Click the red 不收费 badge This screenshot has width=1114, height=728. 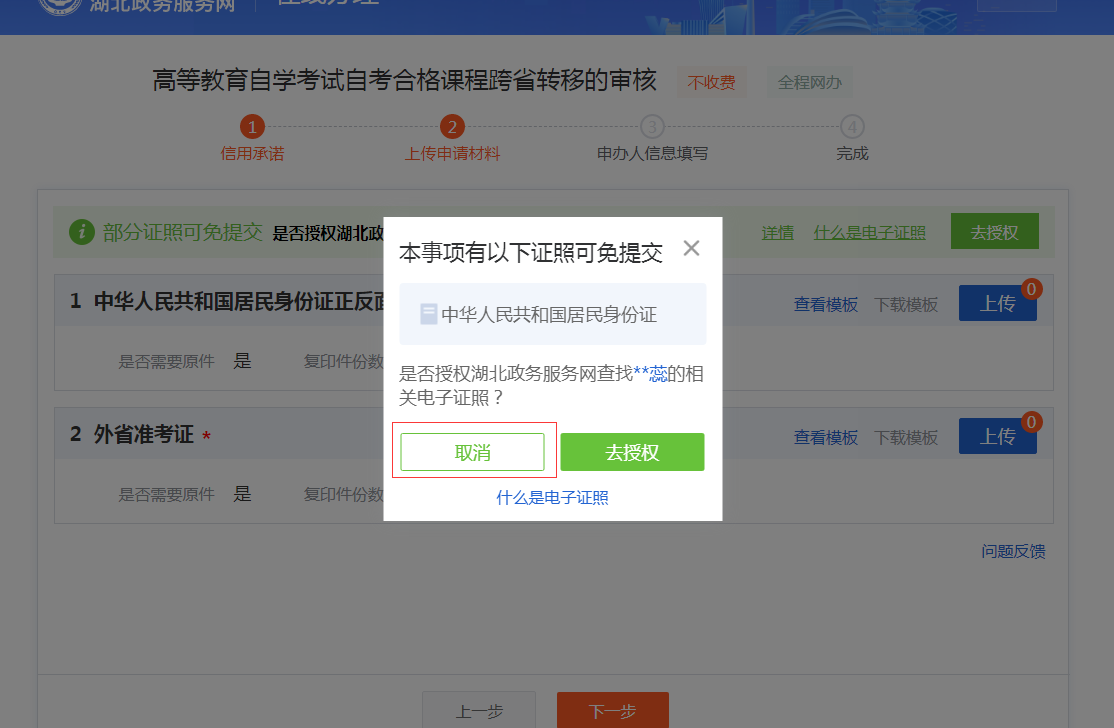coord(710,82)
